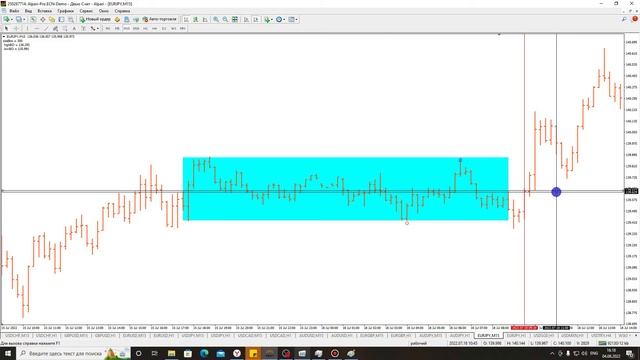
Task: Switch to M5 timeframe
Action: tap(117, 29)
